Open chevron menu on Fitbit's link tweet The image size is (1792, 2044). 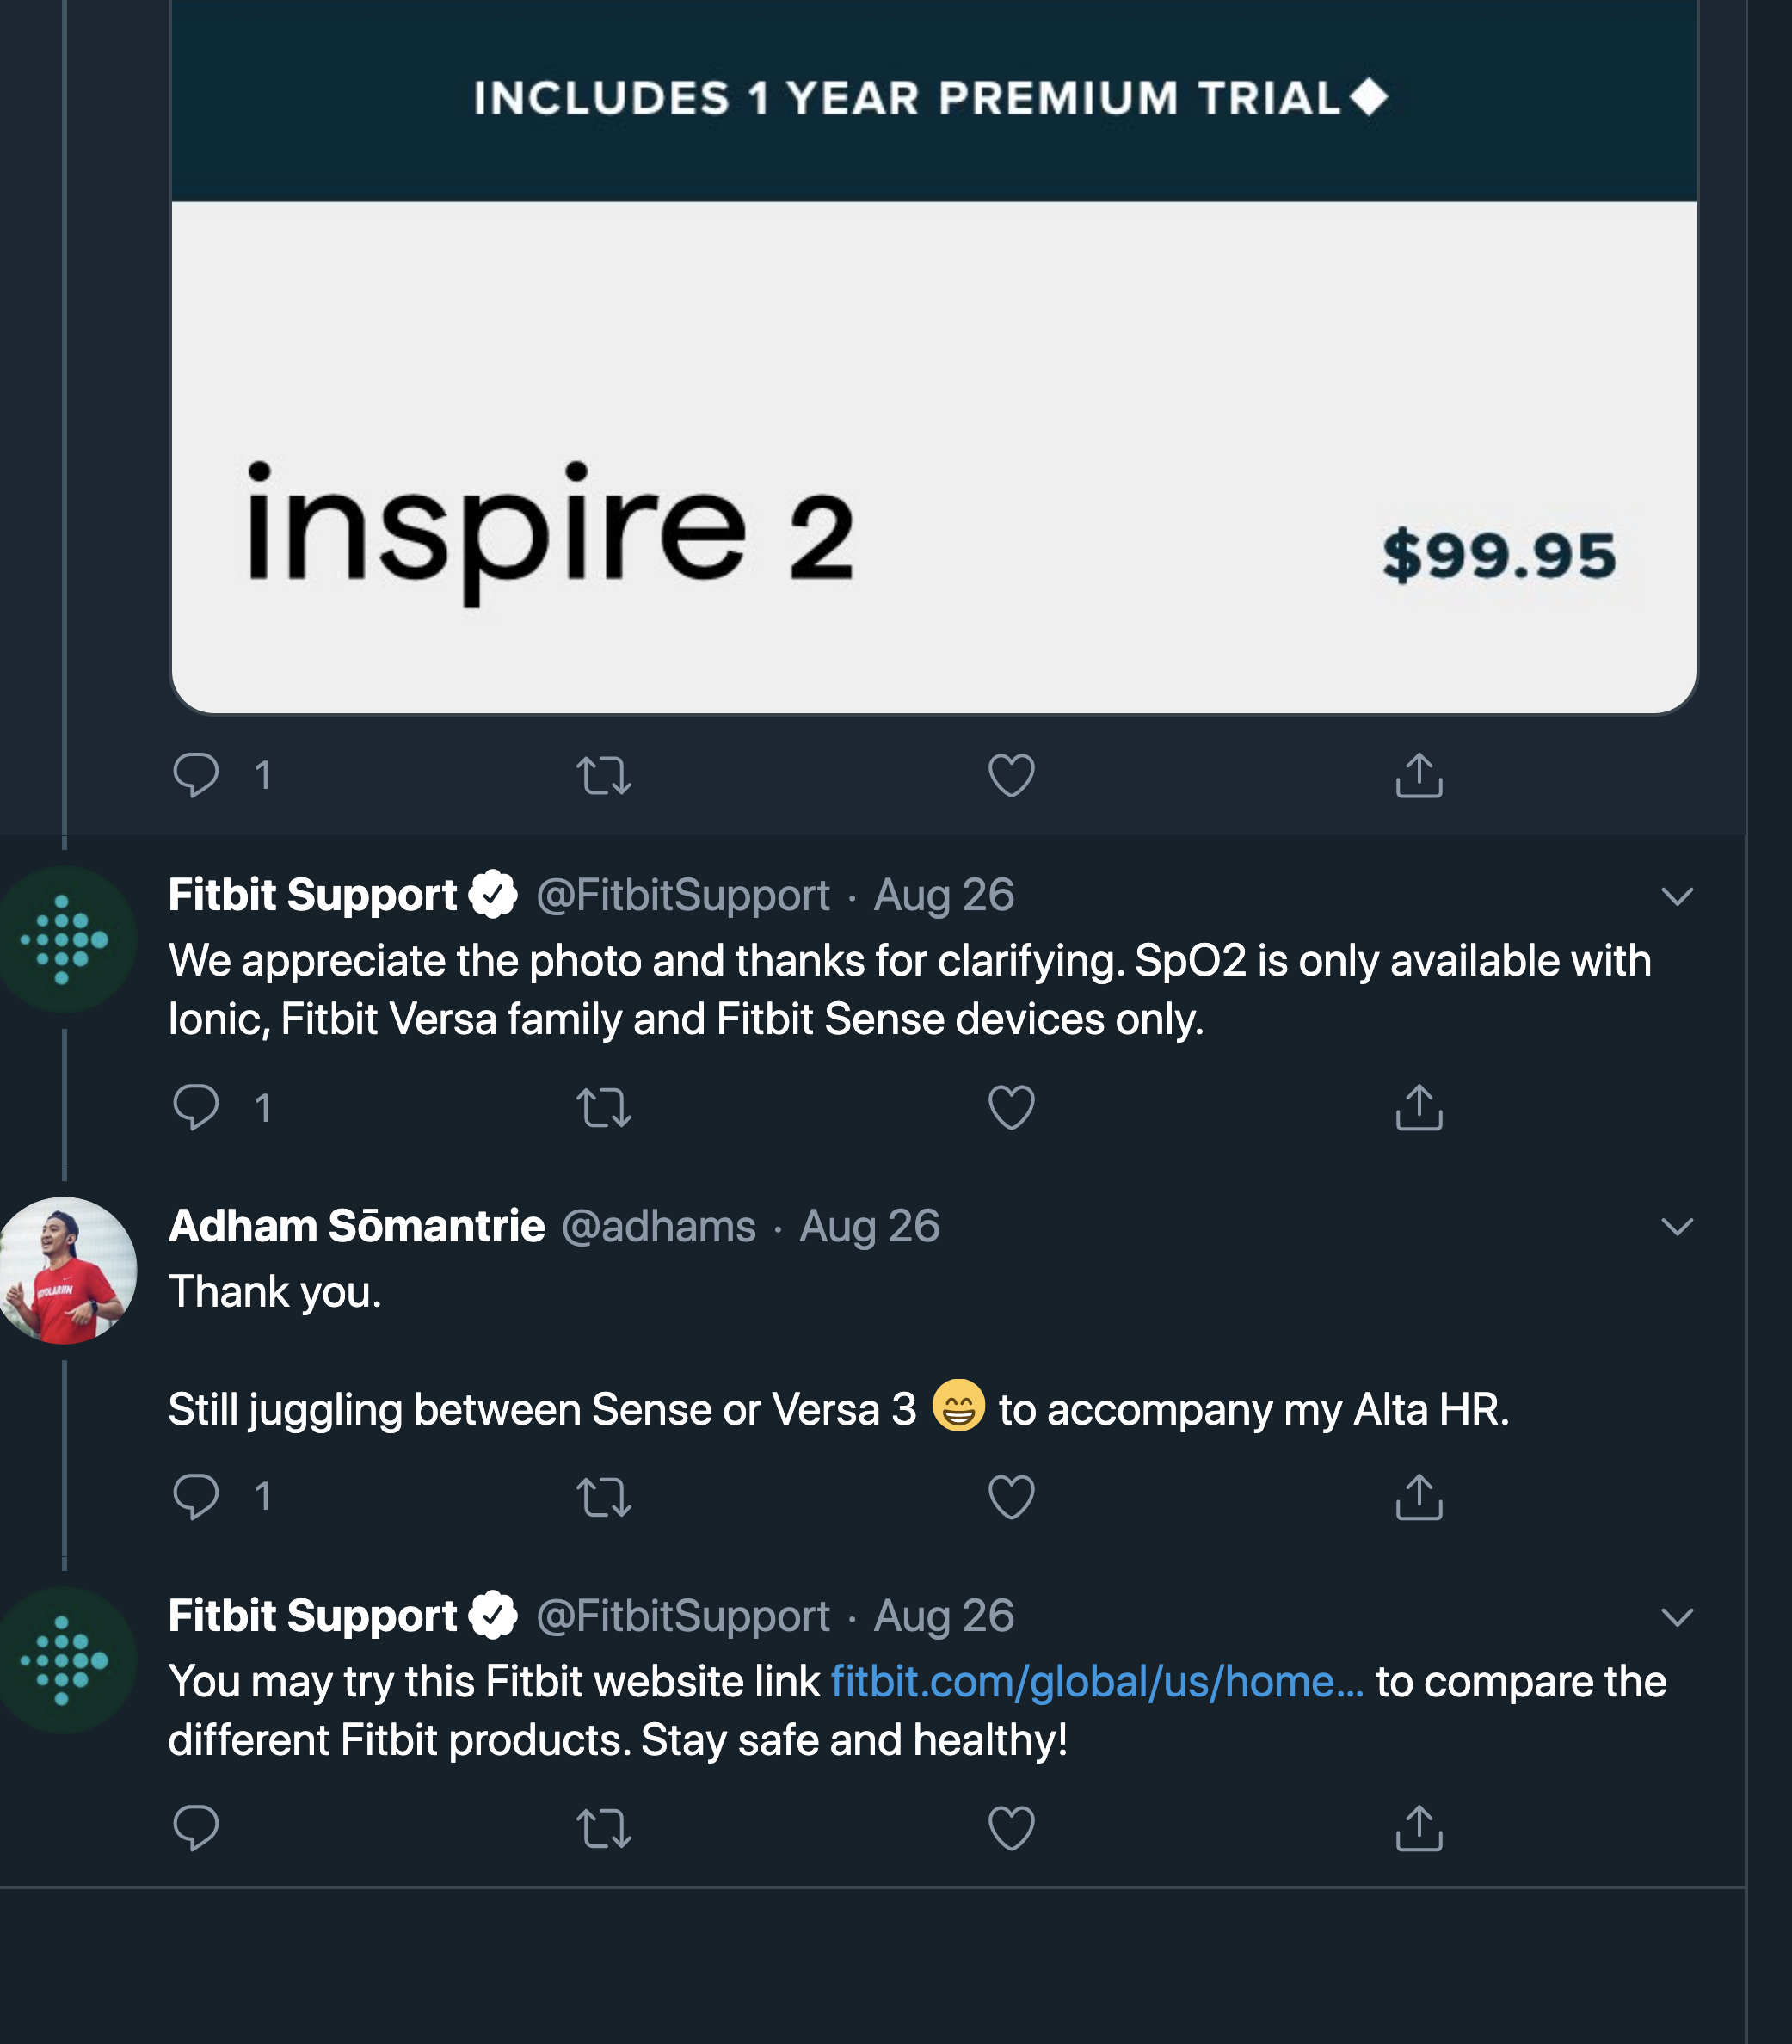[1677, 1617]
